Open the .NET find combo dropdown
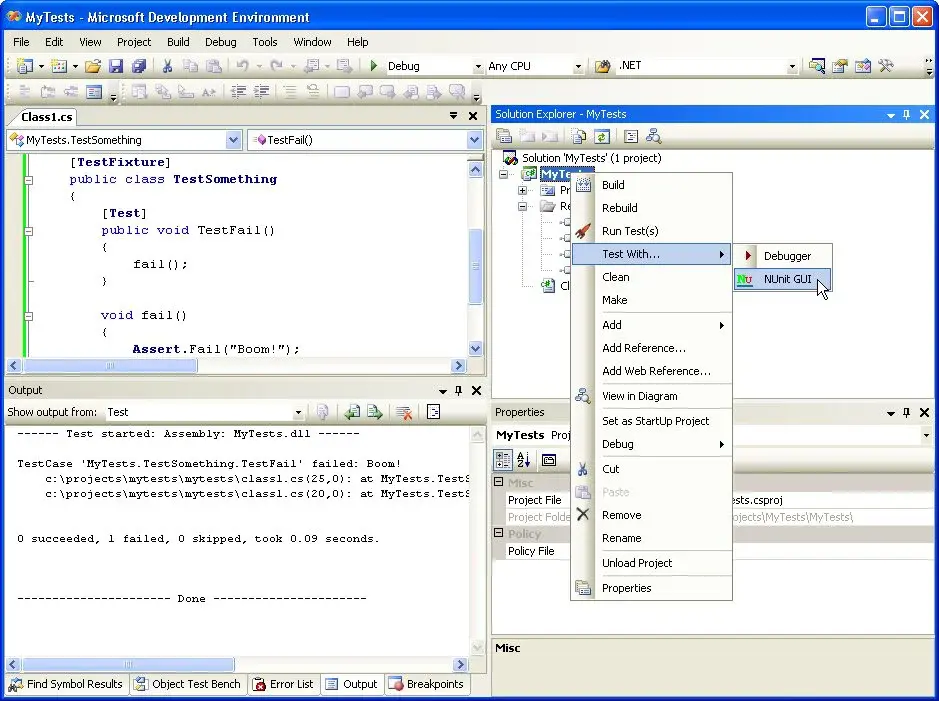This screenshot has width=939, height=701. [792, 66]
